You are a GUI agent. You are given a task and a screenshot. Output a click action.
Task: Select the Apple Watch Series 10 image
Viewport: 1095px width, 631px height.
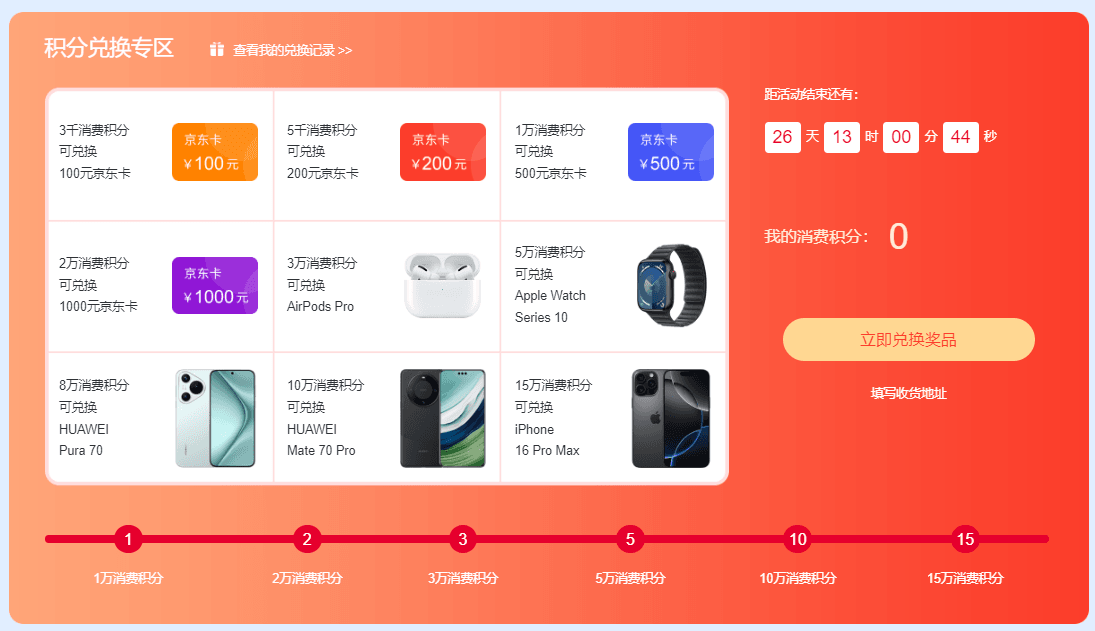click(x=671, y=285)
